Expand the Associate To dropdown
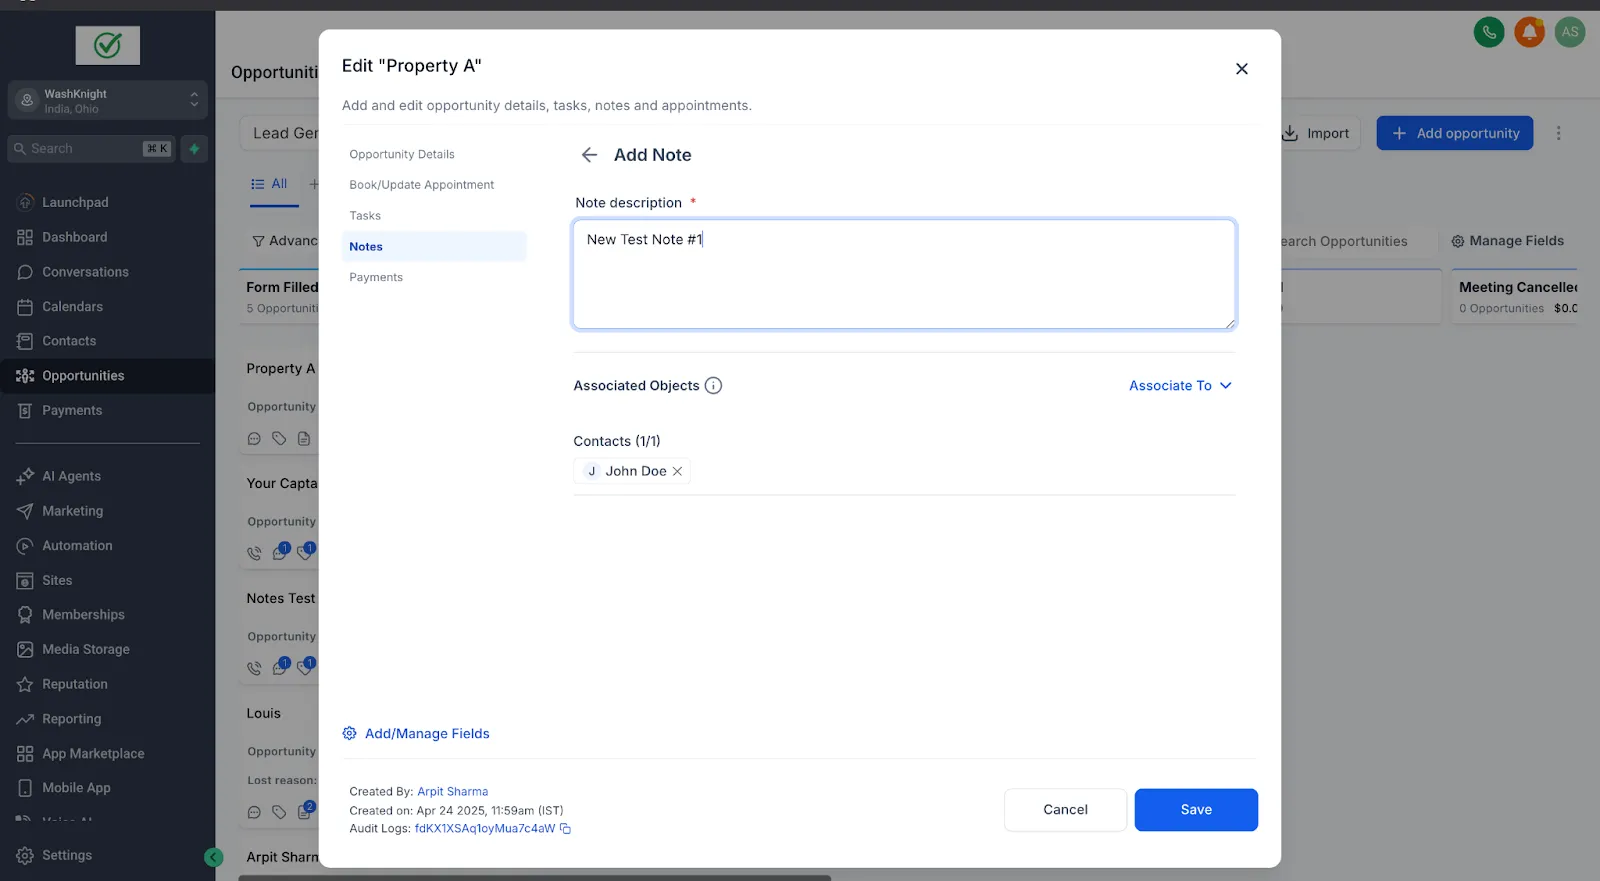1600x881 pixels. [1180, 386]
